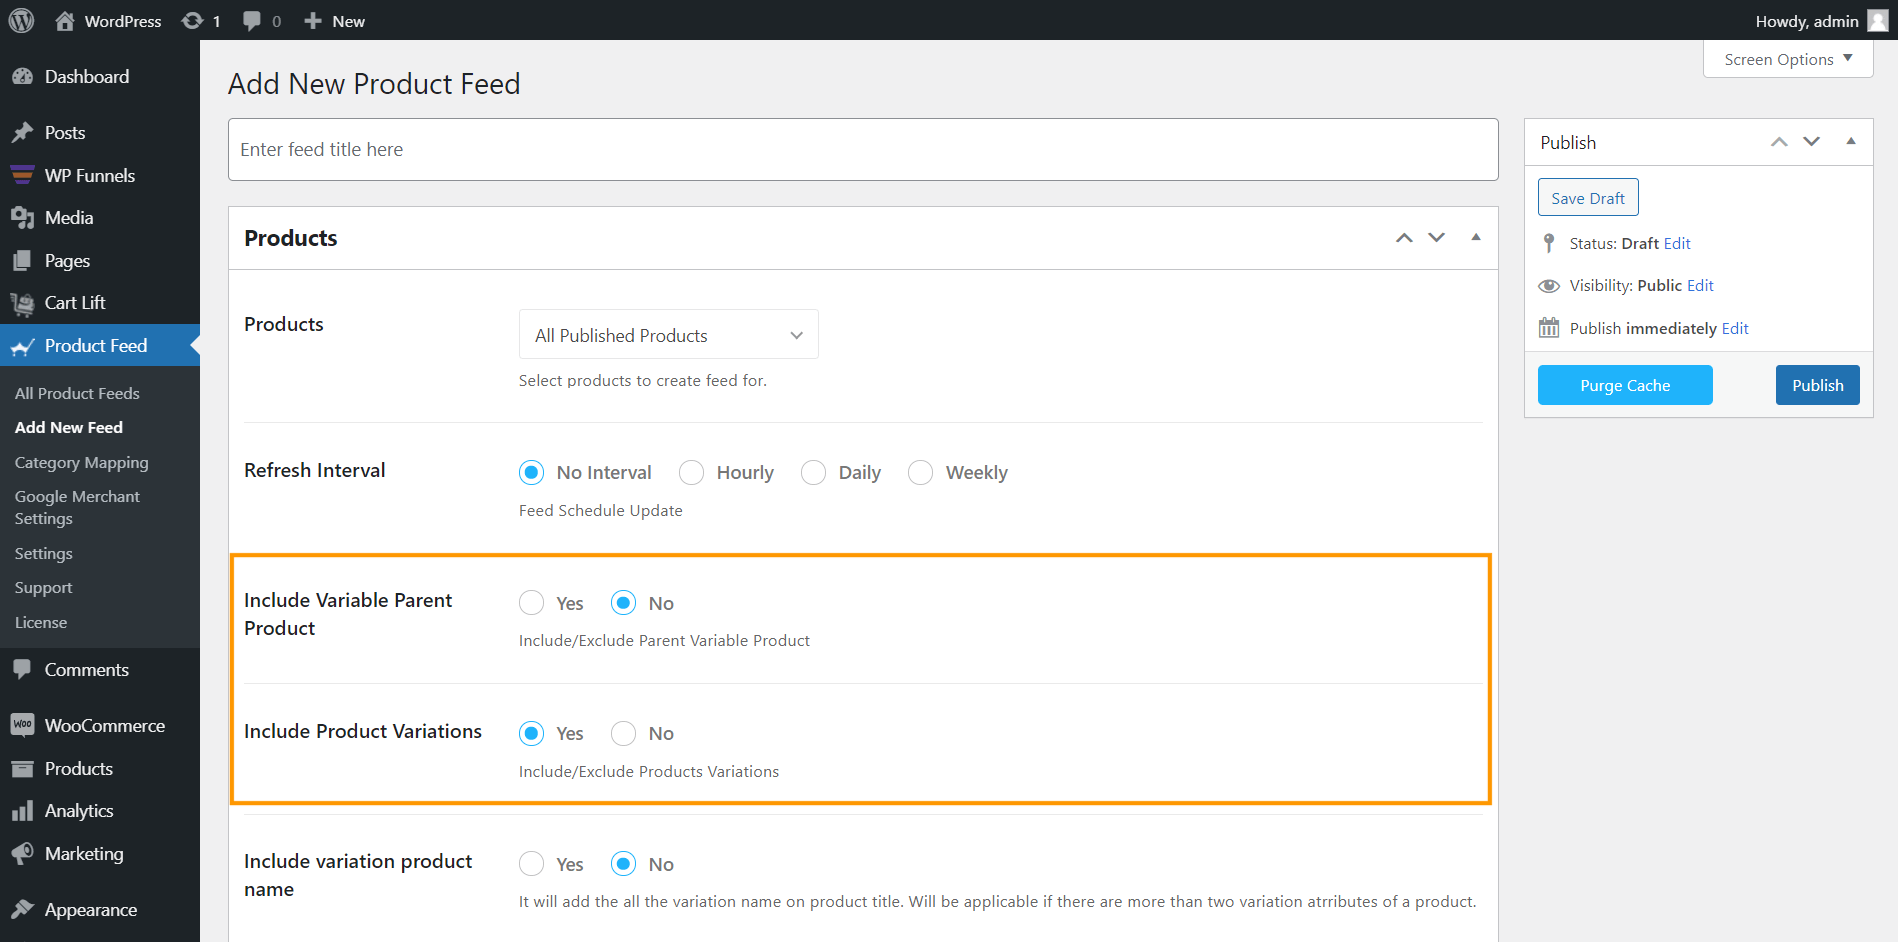Edit the Public visibility link
Image resolution: width=1898 pixels, height=942 pixels.
pos(1700,286)
